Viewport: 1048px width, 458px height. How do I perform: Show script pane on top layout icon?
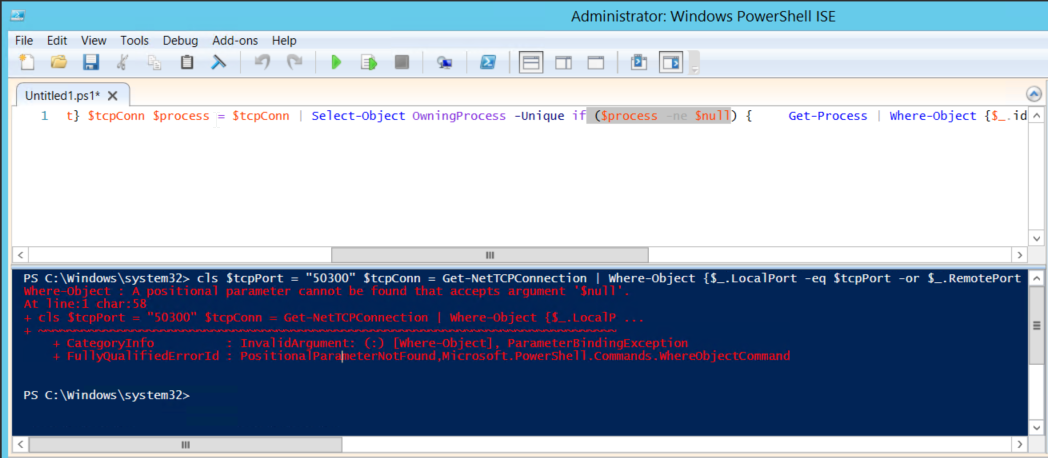pyautogui.click(x=531, y=63)
